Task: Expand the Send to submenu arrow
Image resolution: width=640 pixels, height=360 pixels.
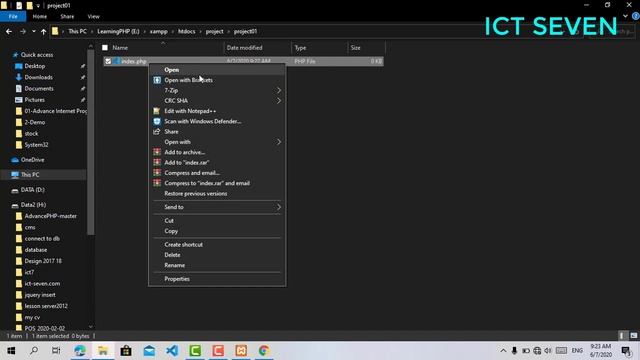Action: tap(279, 207)
